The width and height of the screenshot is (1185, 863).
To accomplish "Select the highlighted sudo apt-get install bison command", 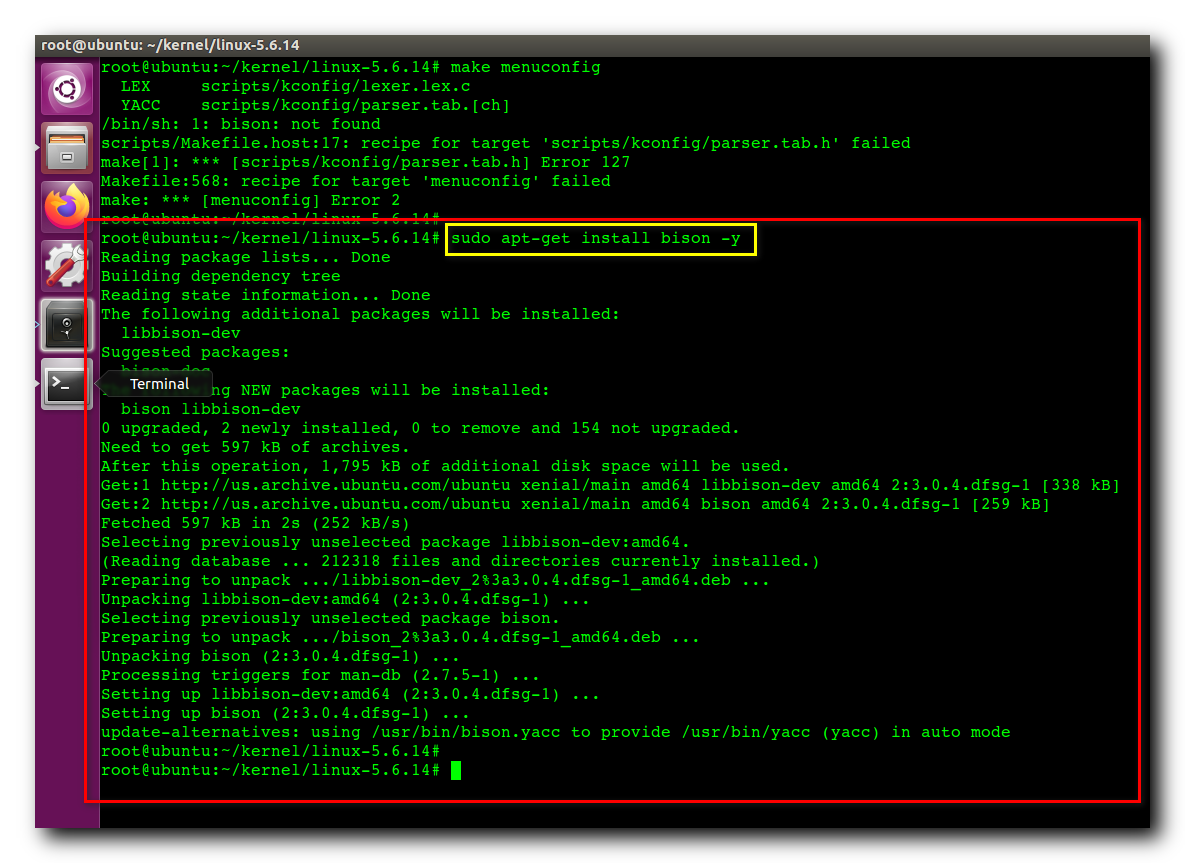I will 600,238.
